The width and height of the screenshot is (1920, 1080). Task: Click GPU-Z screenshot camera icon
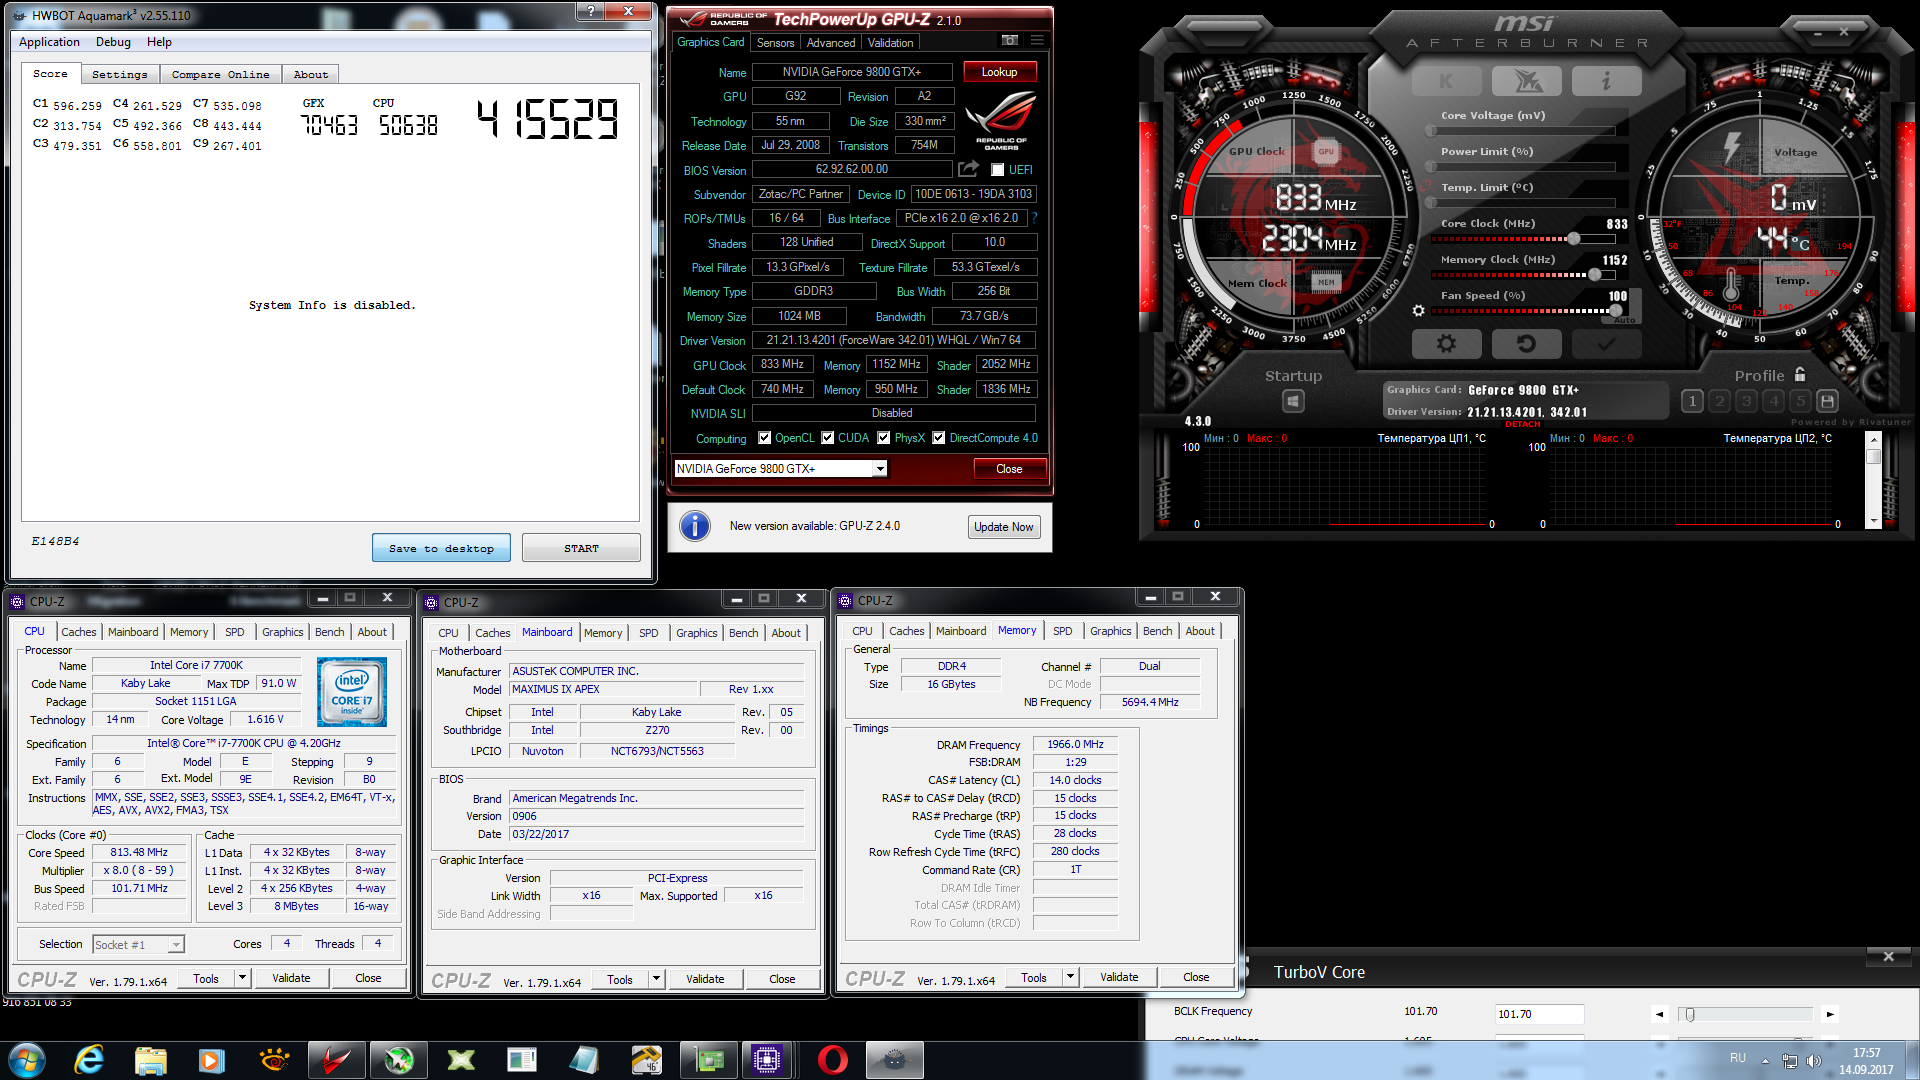(x=1010, y=40)
